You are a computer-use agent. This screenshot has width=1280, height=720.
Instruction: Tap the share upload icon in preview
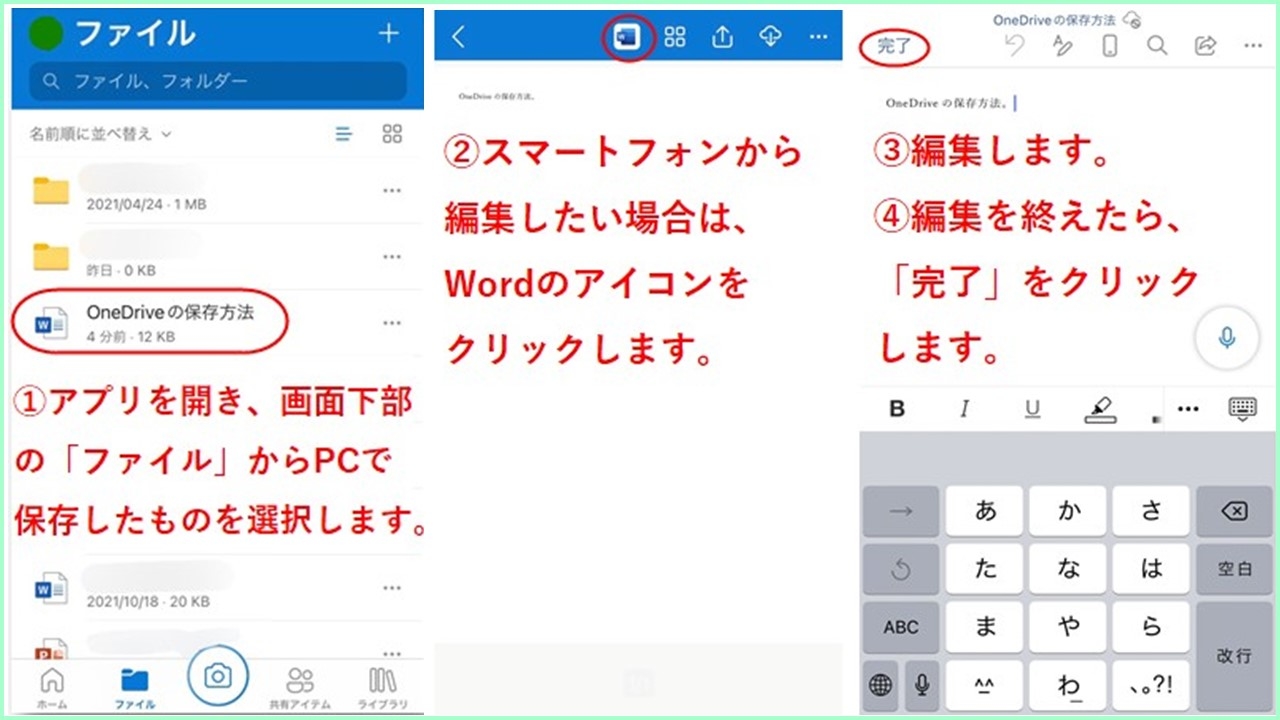[x=722, y=37]
